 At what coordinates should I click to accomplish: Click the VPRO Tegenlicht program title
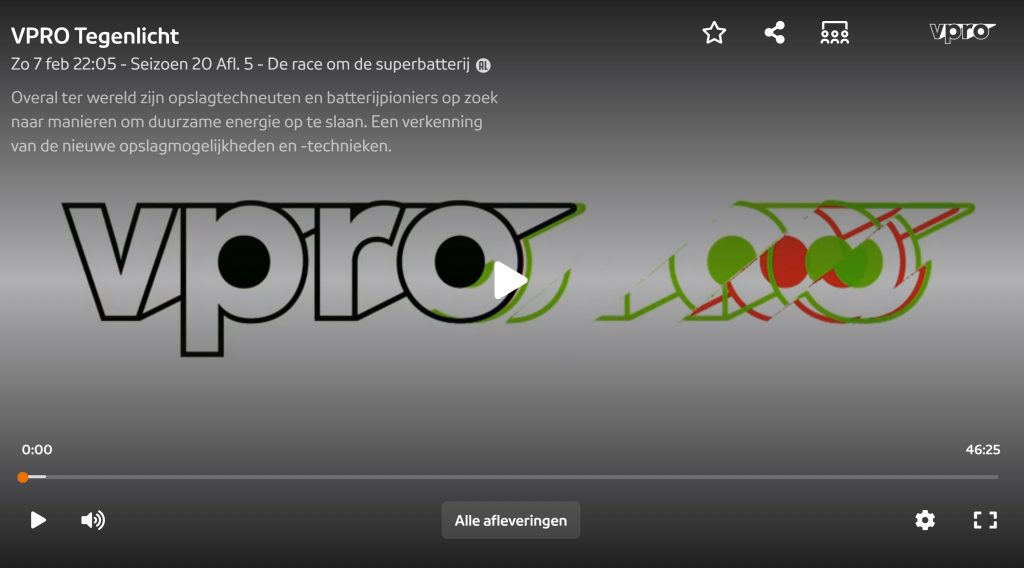[95, 36]
